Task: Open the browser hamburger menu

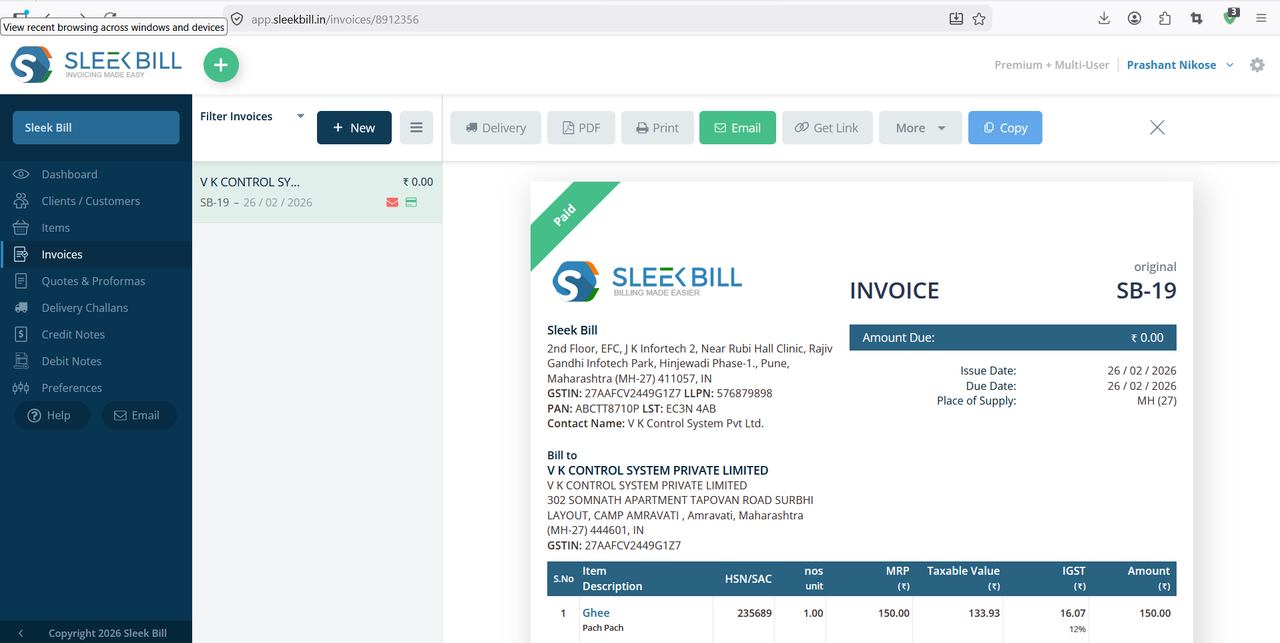Action: click(x=1262, y=18)
